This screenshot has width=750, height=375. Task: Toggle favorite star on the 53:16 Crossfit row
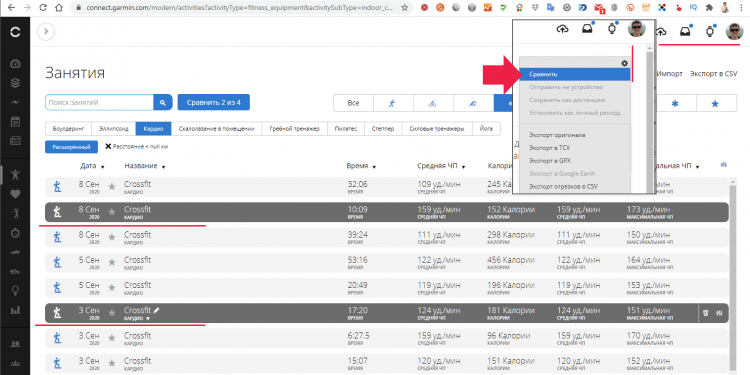click(x=112, y=262)
